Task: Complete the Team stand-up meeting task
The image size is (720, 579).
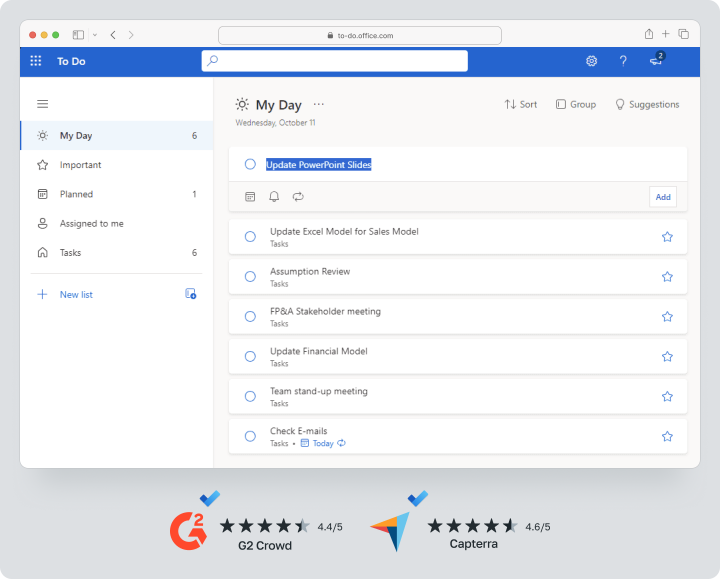Action: click(x=250, y=396)
